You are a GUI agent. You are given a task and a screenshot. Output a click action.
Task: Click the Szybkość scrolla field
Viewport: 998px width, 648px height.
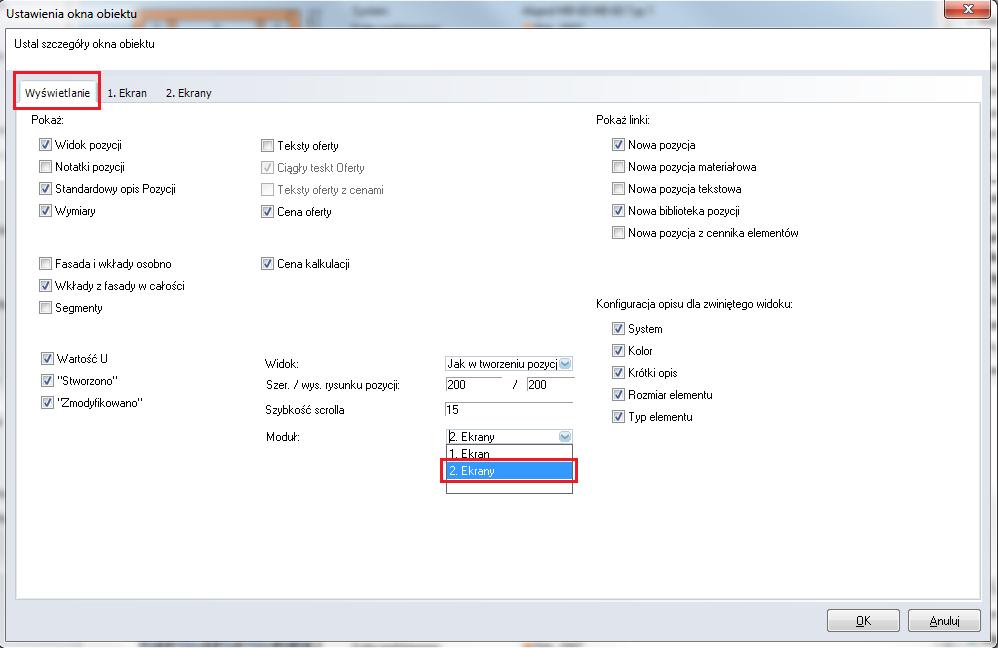coord(509,409)
